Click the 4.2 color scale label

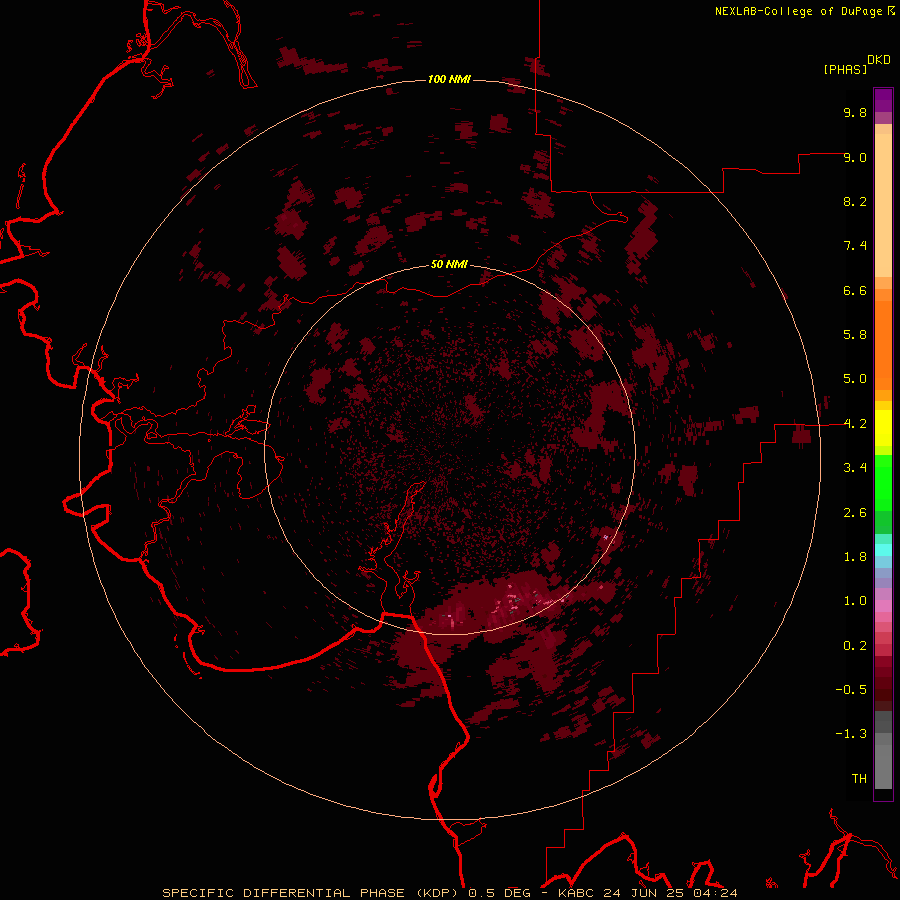click(x=855, y=424)
